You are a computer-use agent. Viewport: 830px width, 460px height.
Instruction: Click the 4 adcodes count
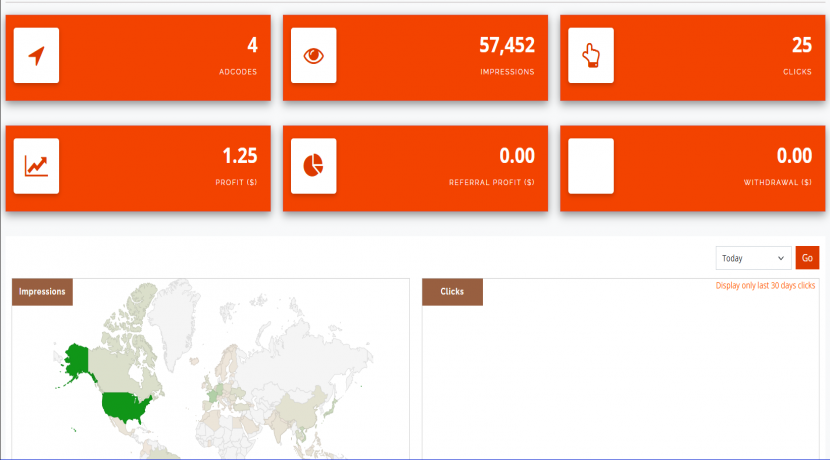click(252, 45)
